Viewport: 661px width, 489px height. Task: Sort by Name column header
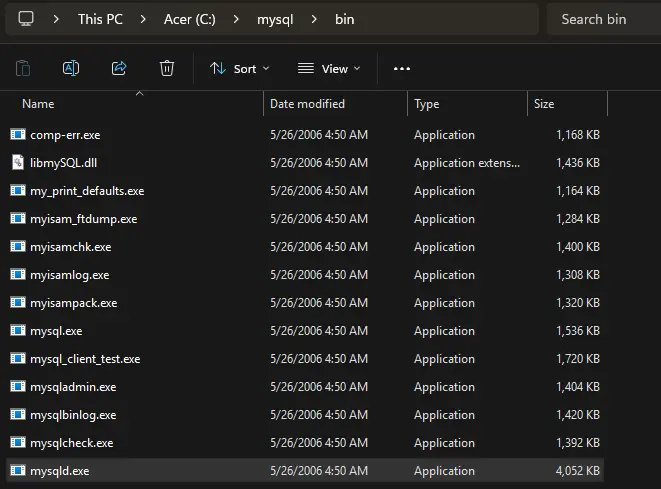(x=38, y=104)
